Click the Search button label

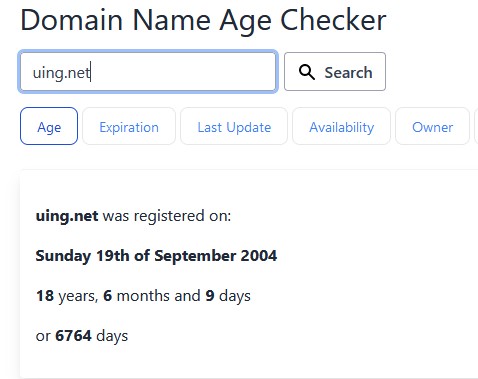(348, 72)
